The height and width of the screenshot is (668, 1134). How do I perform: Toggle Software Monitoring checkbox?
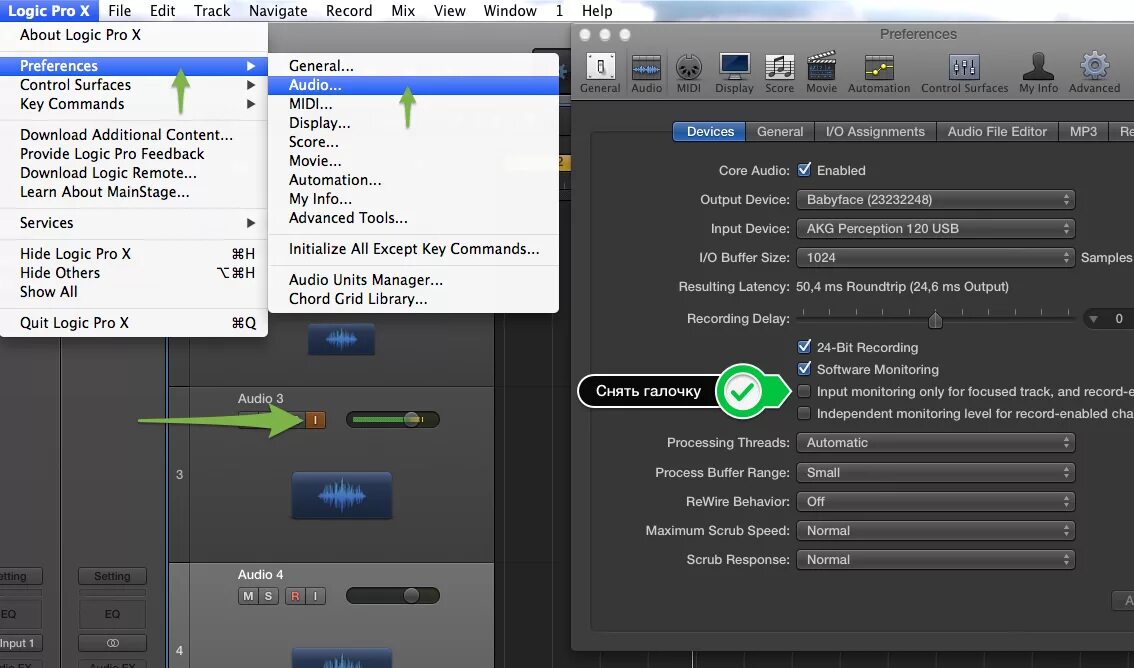804,369
